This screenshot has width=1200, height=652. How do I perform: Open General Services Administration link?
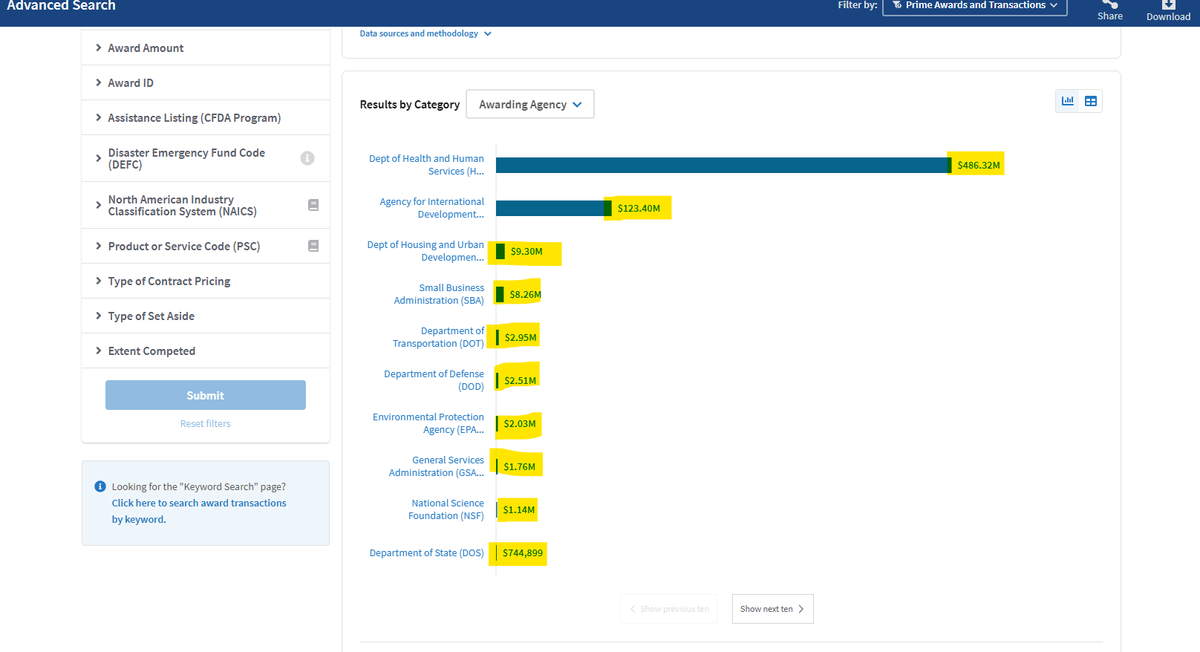436,466
